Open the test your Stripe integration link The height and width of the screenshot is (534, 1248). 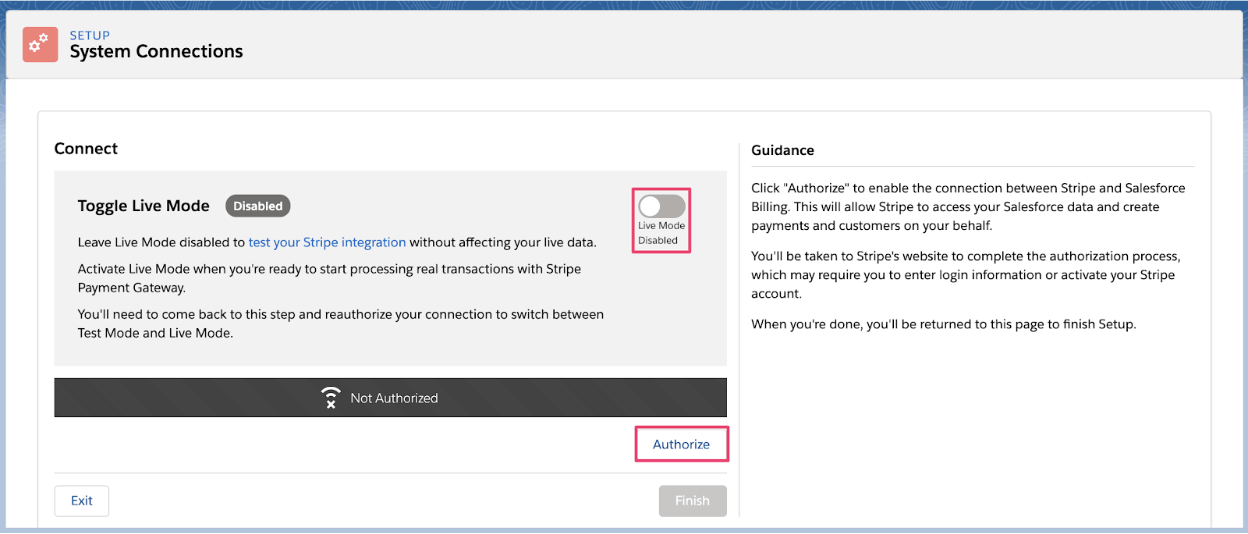pos(327,242)
